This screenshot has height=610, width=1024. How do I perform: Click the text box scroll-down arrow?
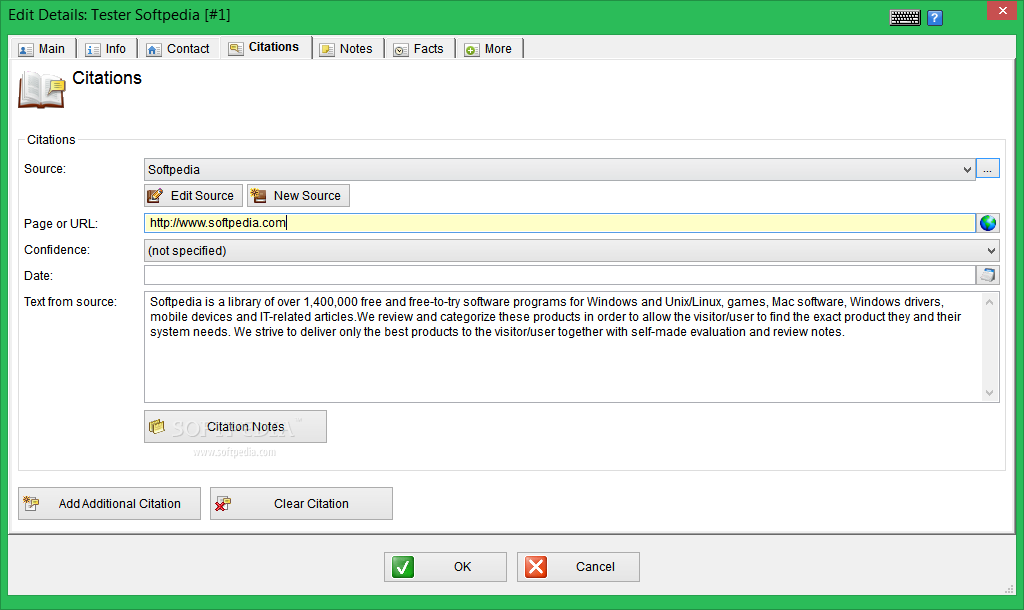(989, 393)
